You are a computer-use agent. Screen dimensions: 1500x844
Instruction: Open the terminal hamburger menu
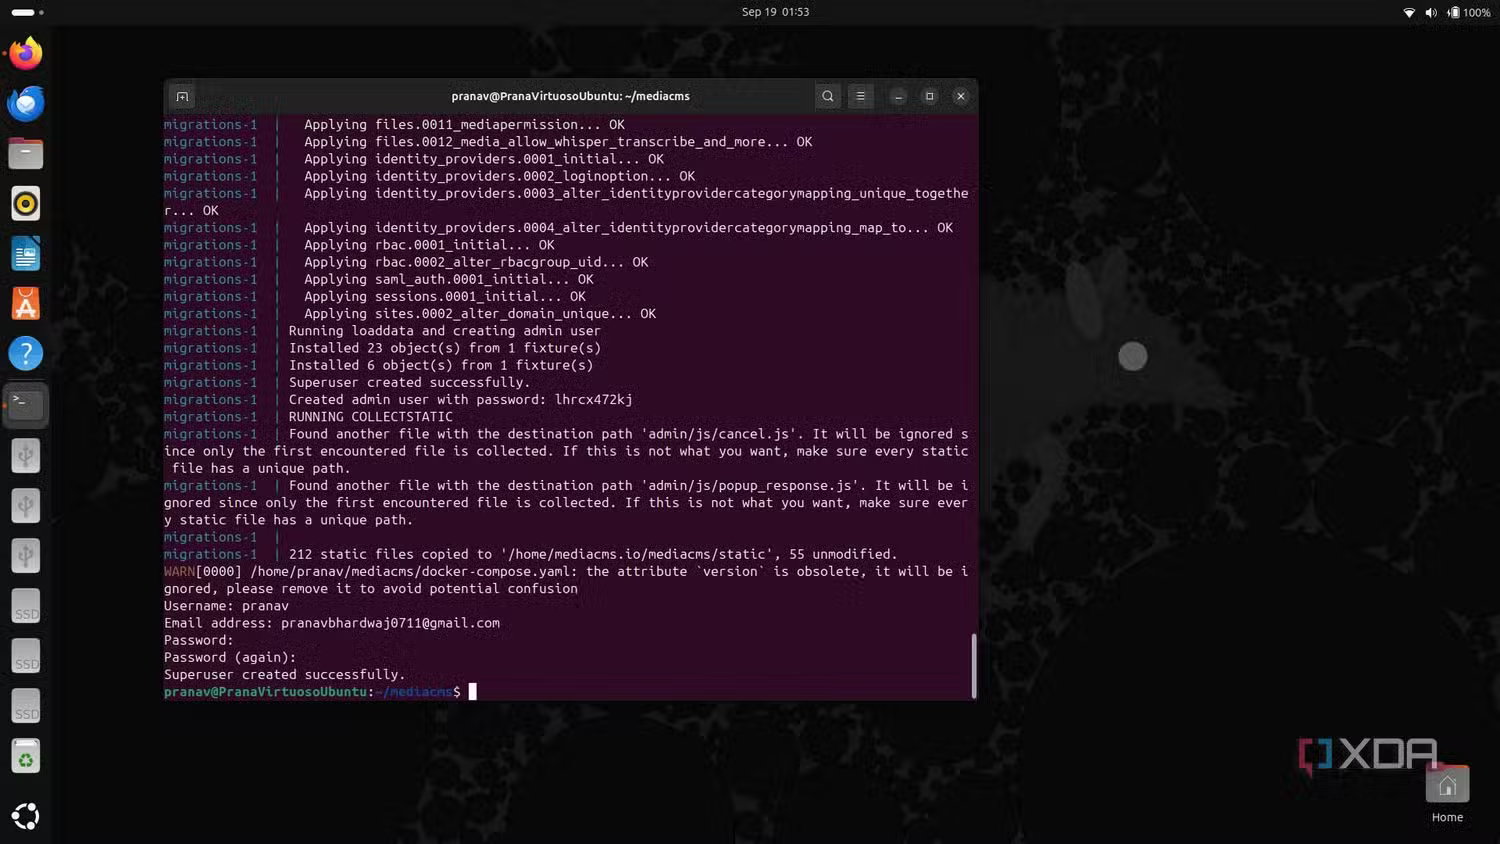860,97
